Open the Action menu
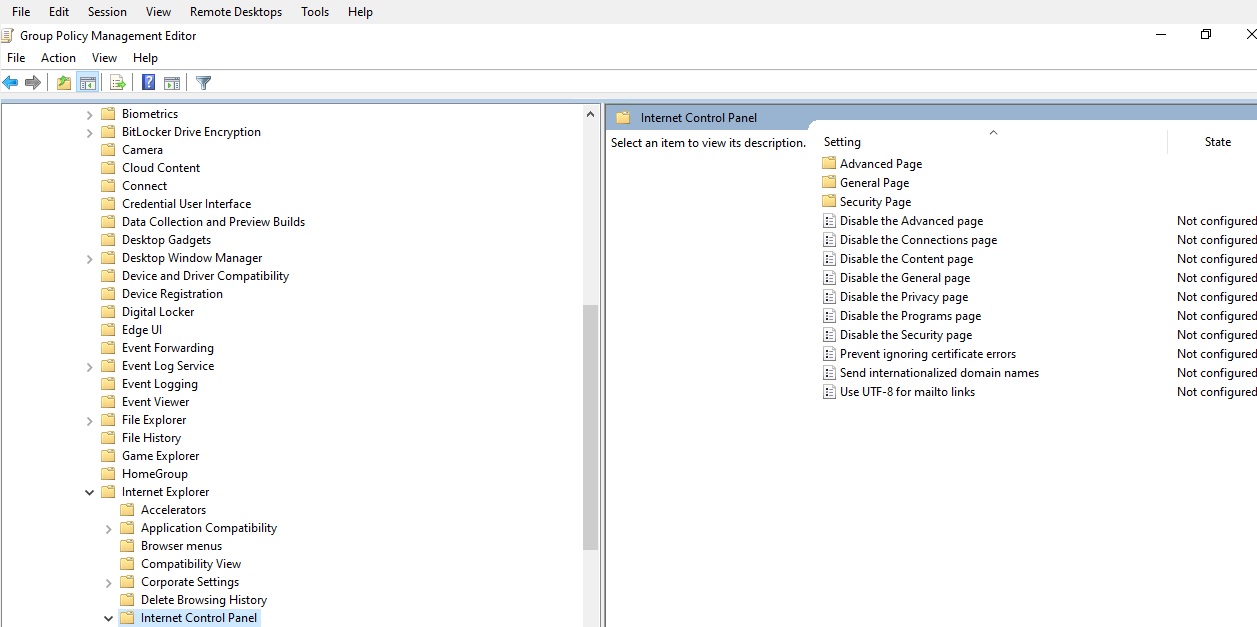Image resolution: width=1257 pixels, height=627 pixels. pyautogui.click(x=58, y=58)
